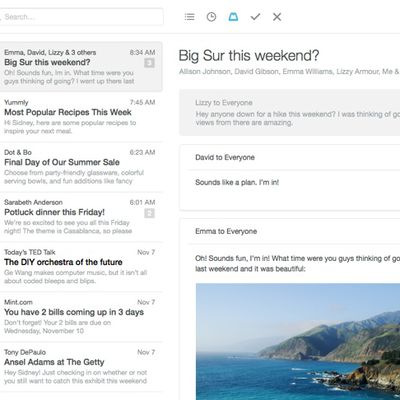This screenshot has height=400, width=400.
Task: Click preview text Hi Sidney, here are some popular
Action: pos(70,127)
